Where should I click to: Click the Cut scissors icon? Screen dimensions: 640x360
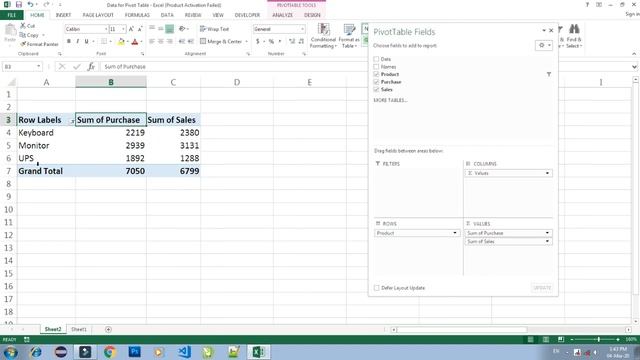point(23,26)
